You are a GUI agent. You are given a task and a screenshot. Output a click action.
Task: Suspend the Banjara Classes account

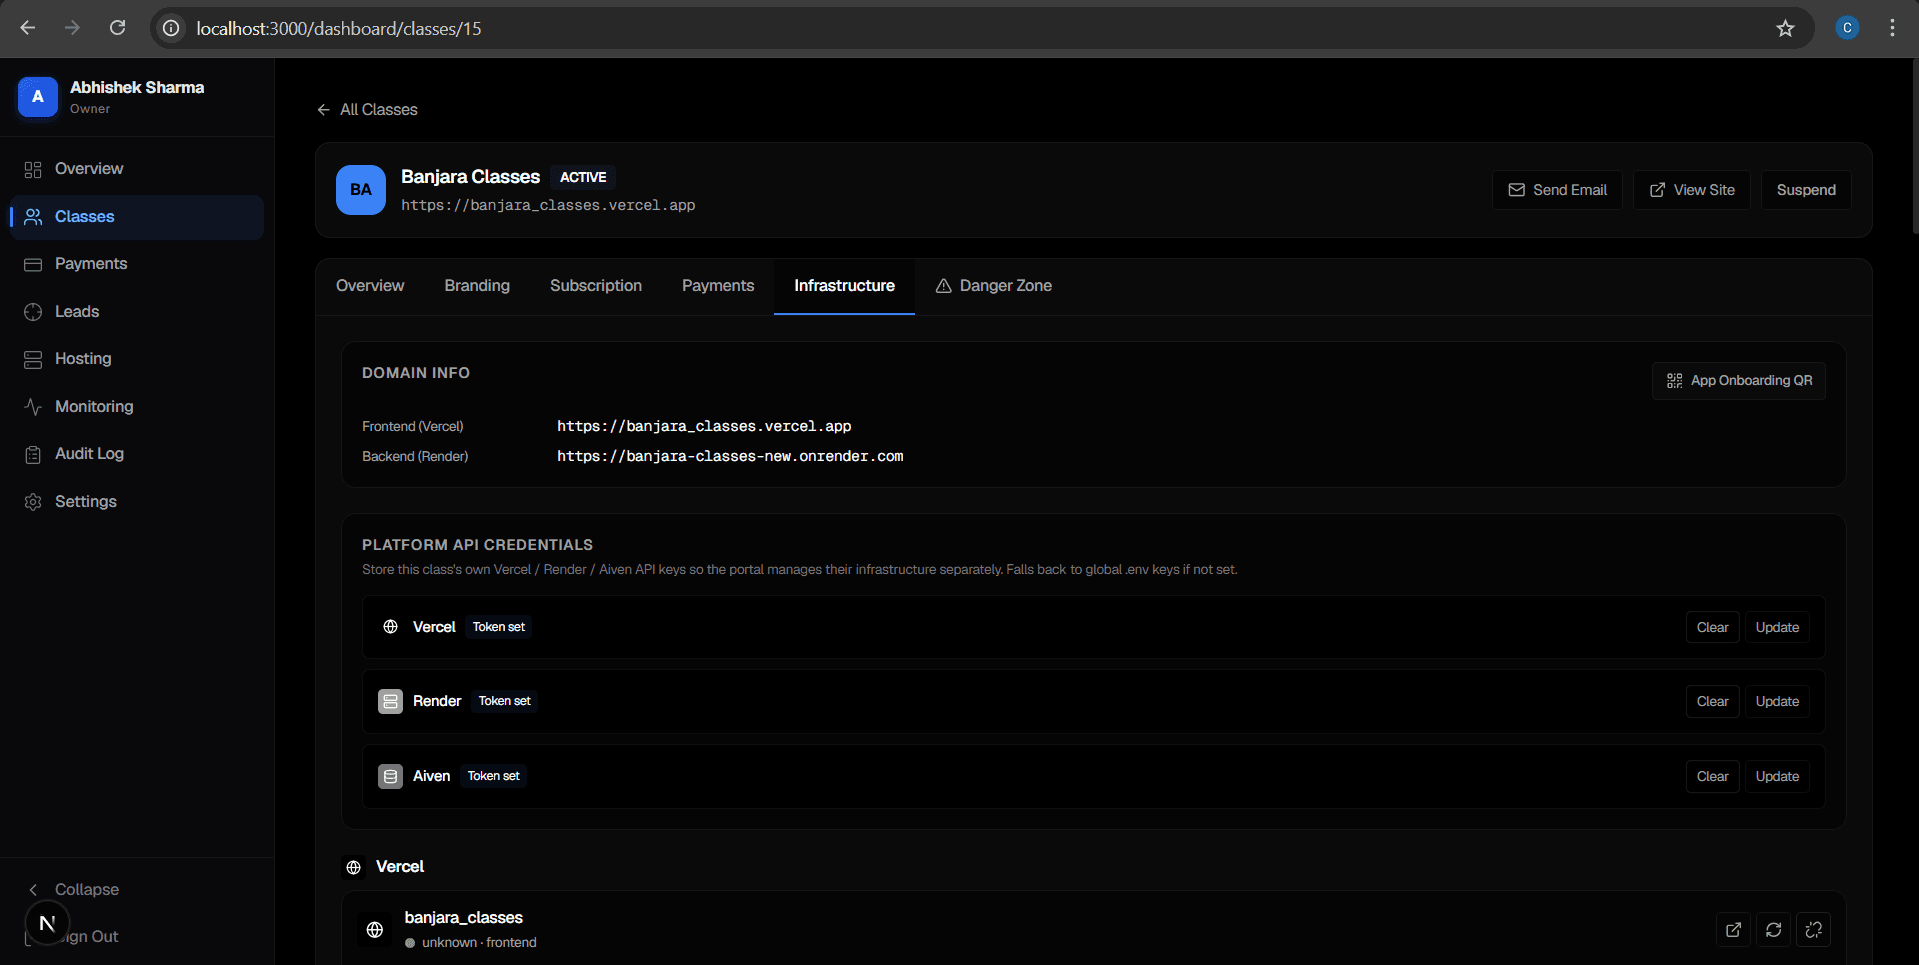pyautogui.click(x=1806, y=190)
